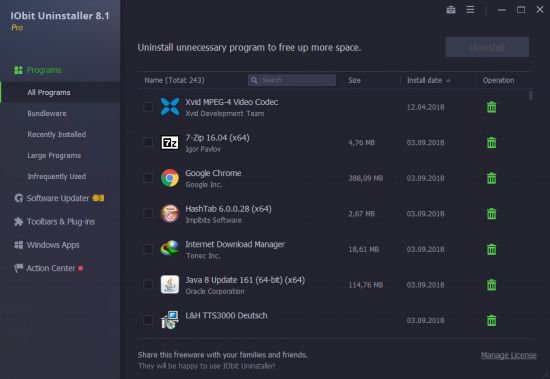Click trash icon for L&H TTS3000 Deutsch
Image resolution: width=550 pixels, height=379 pixels.
tap(491, 320)
